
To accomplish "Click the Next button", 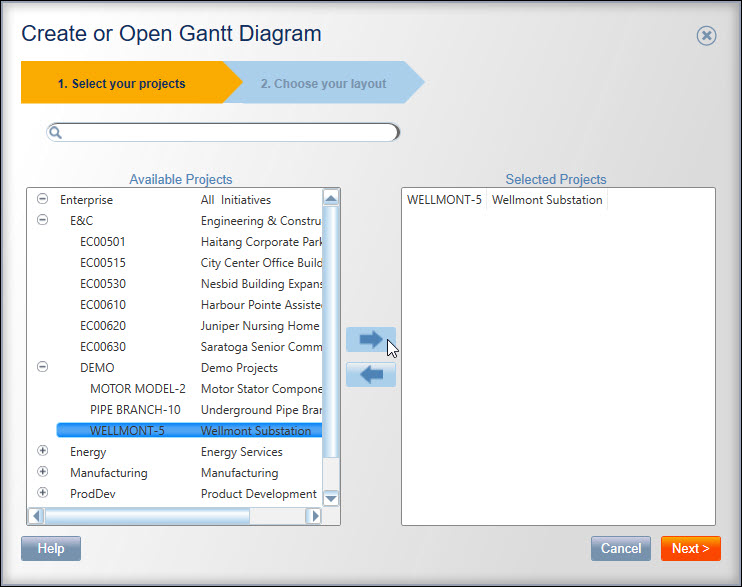I will (690, 549).
